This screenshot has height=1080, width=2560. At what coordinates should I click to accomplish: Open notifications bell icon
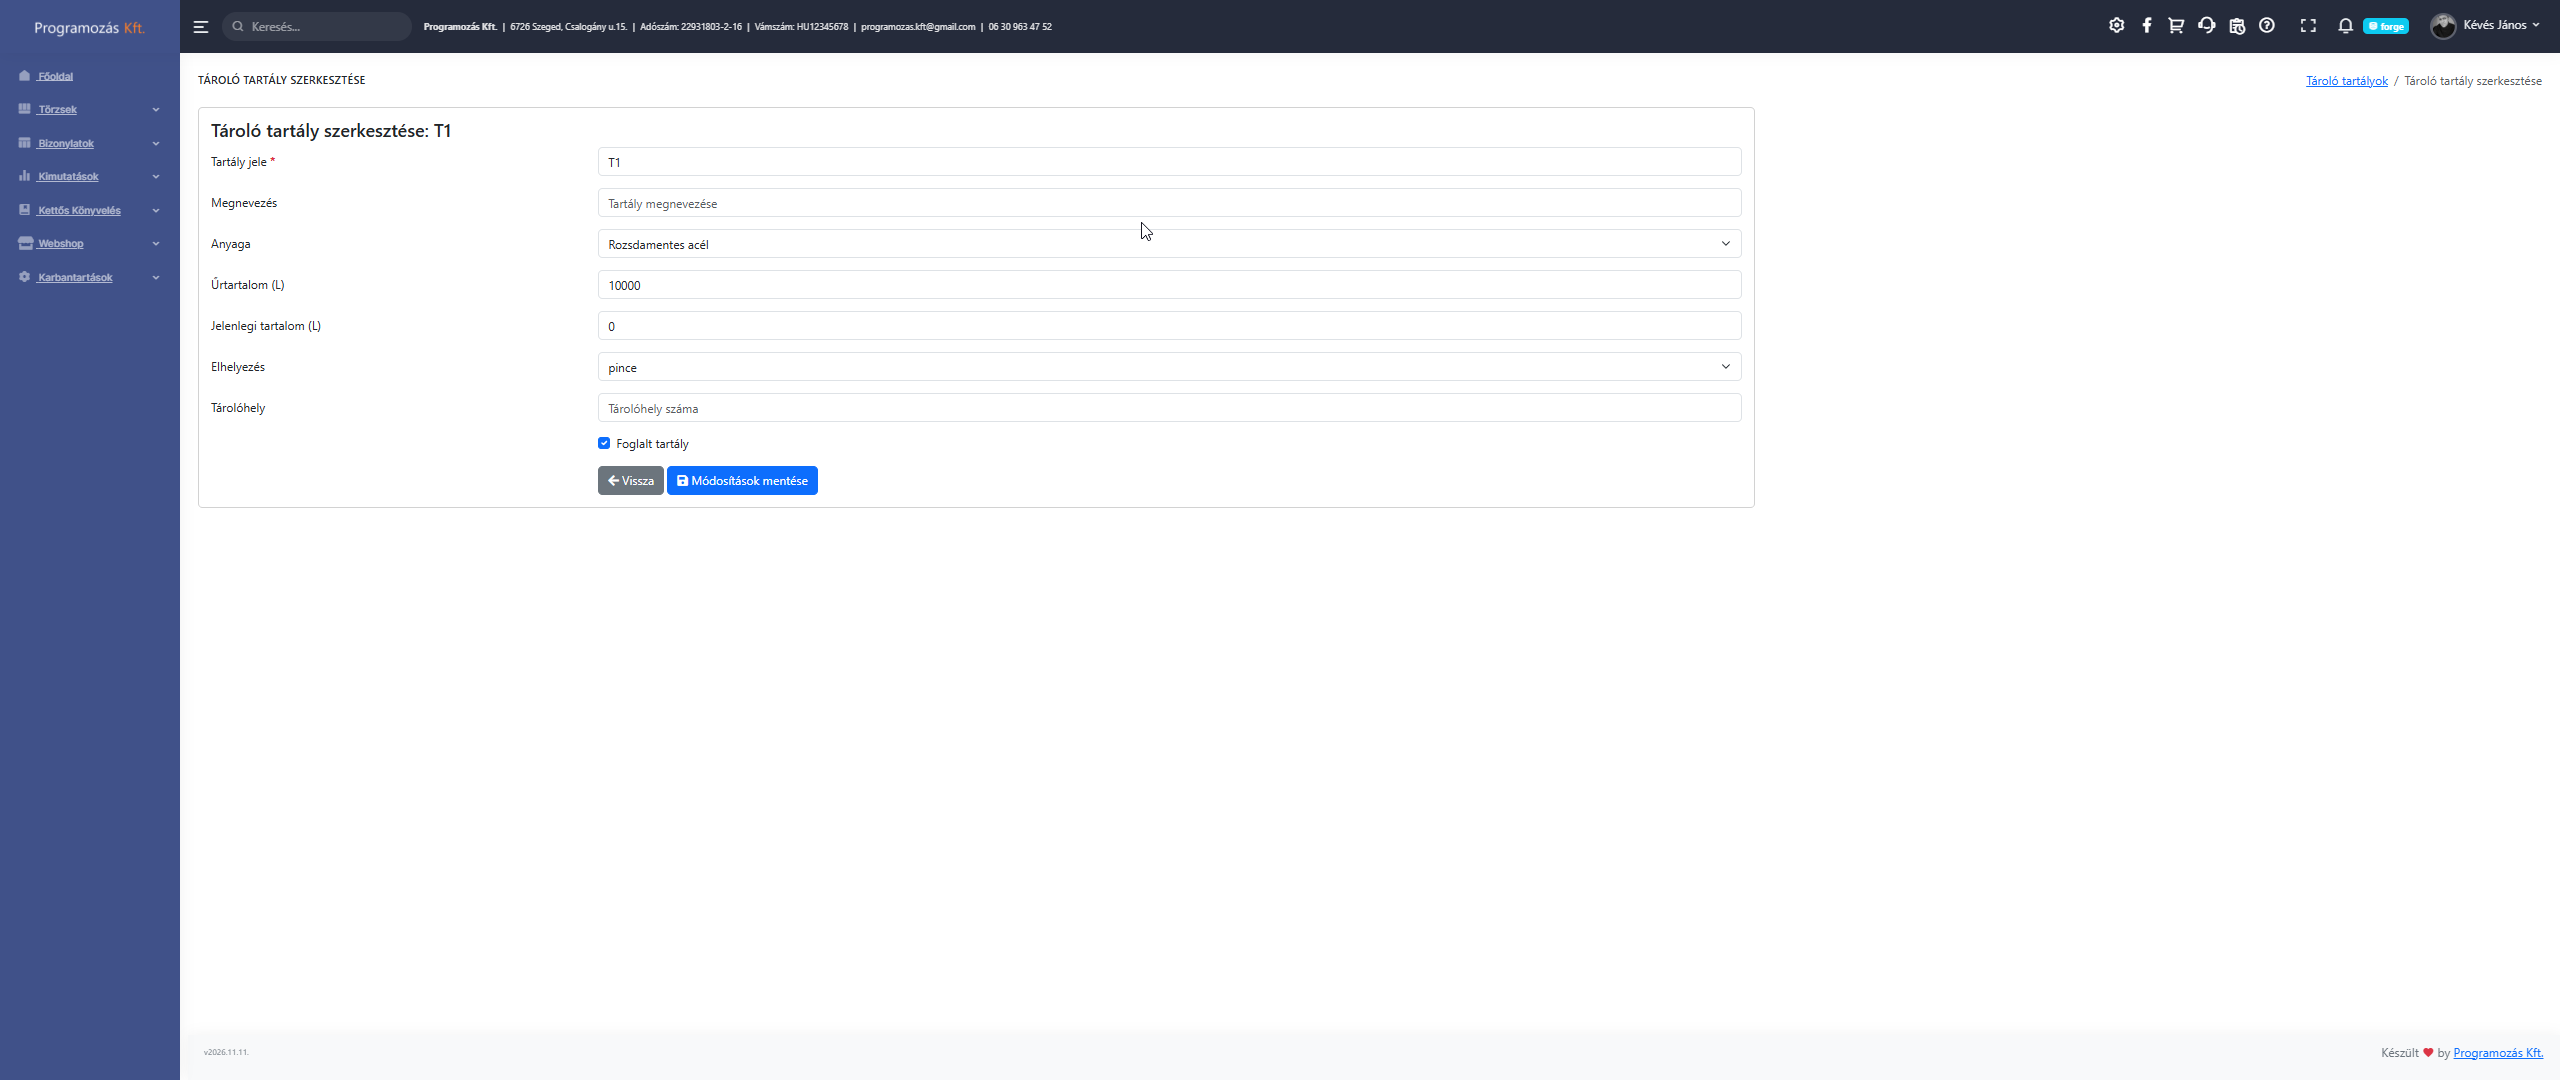click(2345, 26)
